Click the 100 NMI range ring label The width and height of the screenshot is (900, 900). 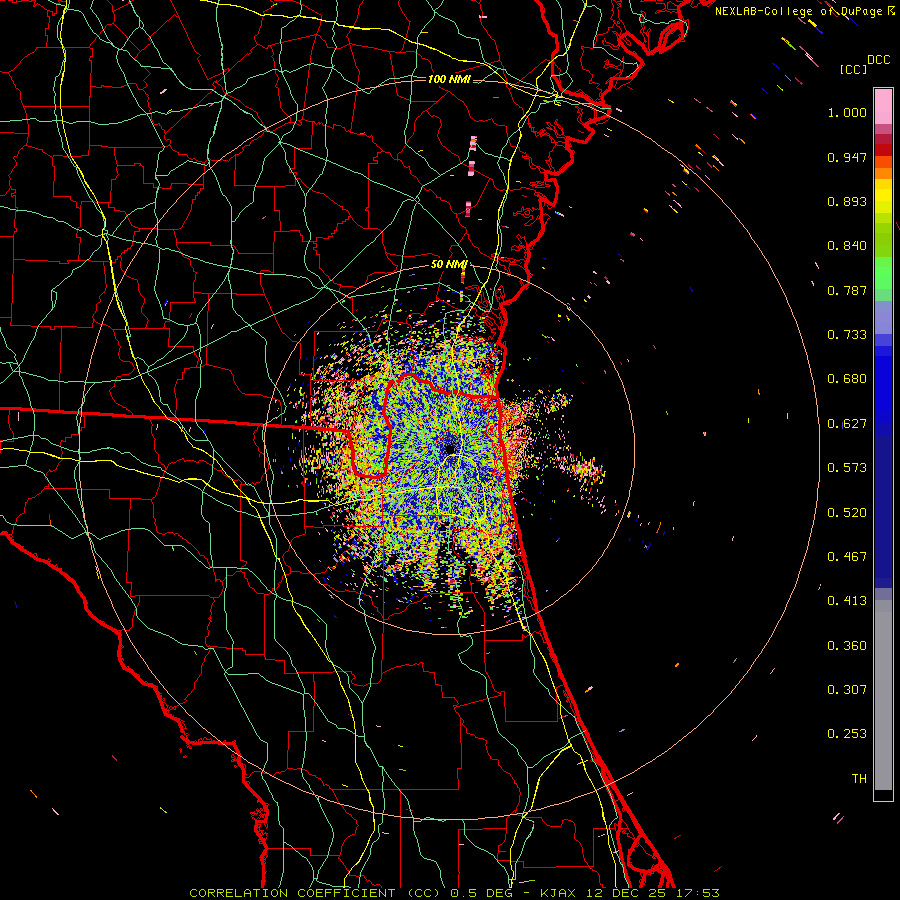(x=449, y=79)
